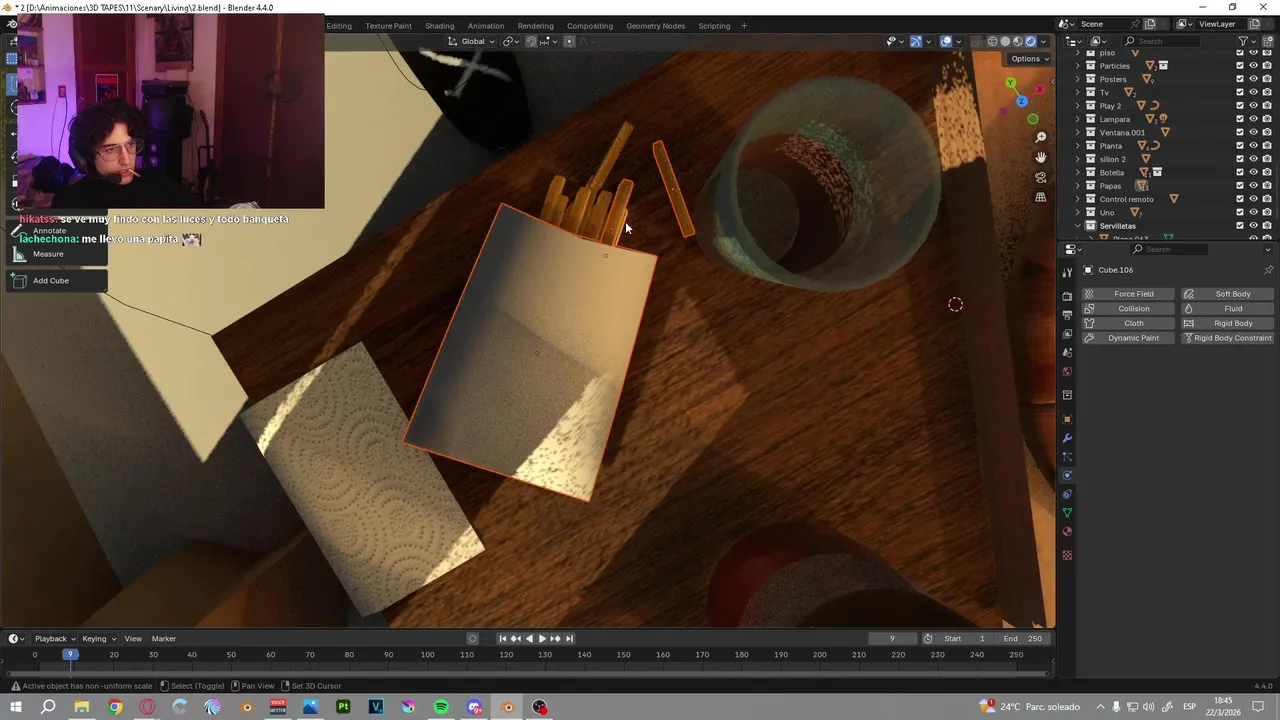Toggle auto keying record button
The image size is (1280, 720).
(x=473, y=639)
